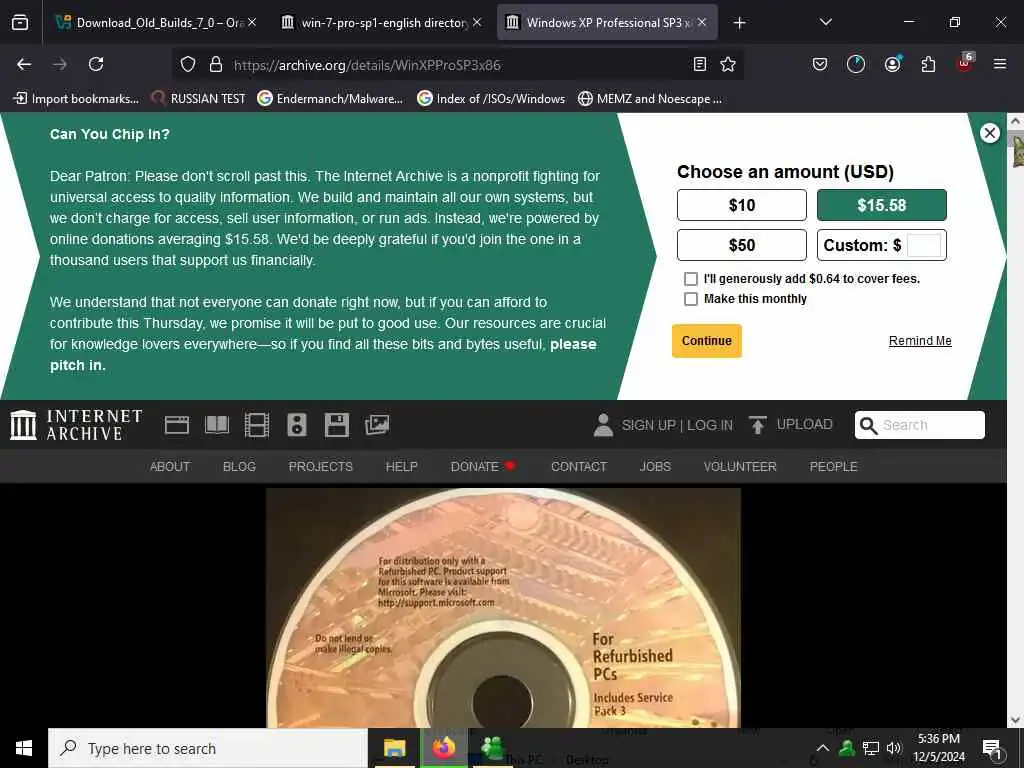The width and height of the screenshot is (1024, 768).
Task: Open uBlock extension icon with badge
Action: (965, 63)
